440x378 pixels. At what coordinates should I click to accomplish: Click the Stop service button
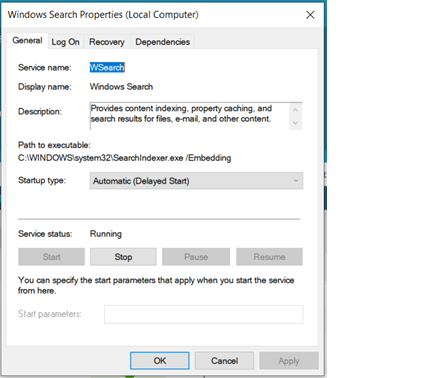tap(123, 257)
